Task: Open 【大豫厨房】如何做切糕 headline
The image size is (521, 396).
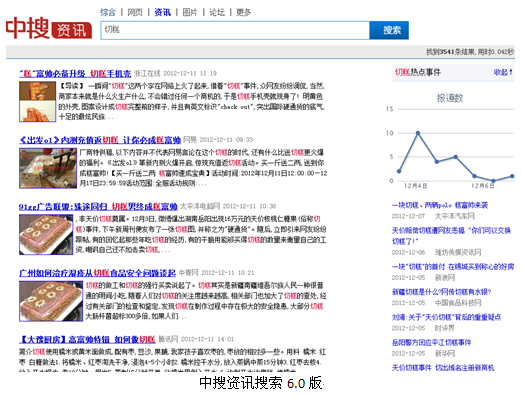Action: pyautogui.click(x=87, y=340)
